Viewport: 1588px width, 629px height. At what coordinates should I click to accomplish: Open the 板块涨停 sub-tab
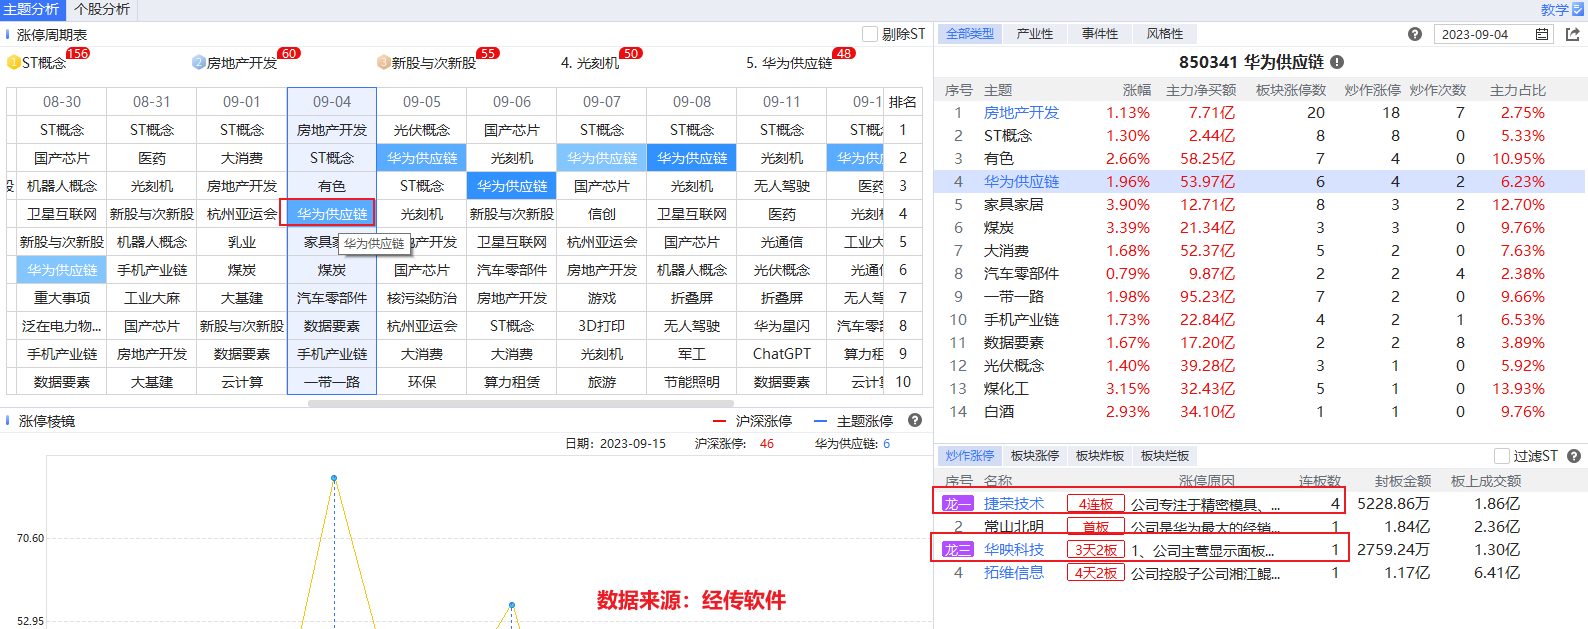click(1035, 456)
